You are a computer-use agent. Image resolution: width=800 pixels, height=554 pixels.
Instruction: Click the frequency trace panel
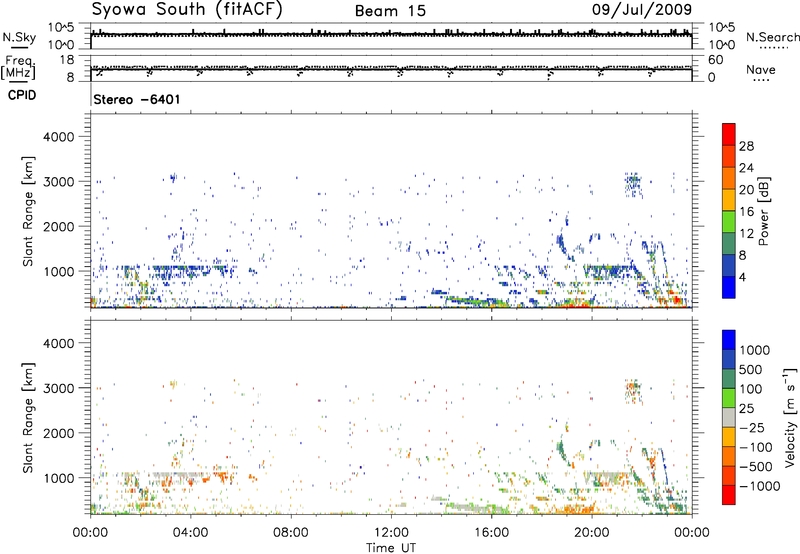tap(391, 68)
